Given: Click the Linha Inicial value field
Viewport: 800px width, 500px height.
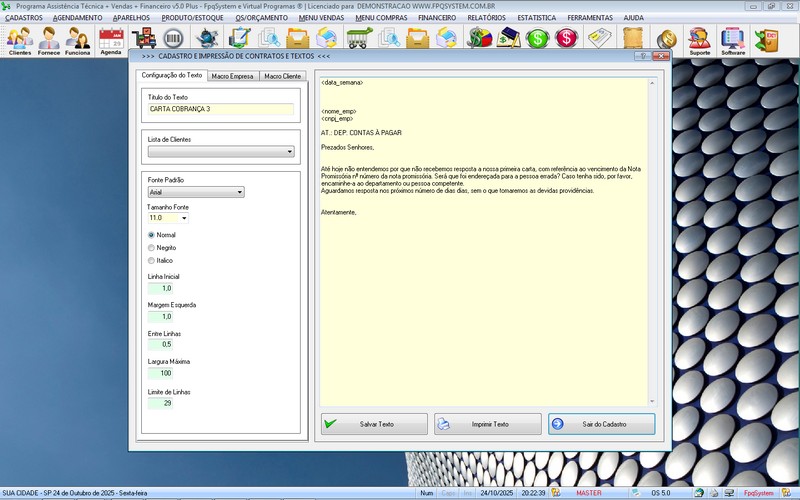Looking at the screenshot, I should coord(161,288).
